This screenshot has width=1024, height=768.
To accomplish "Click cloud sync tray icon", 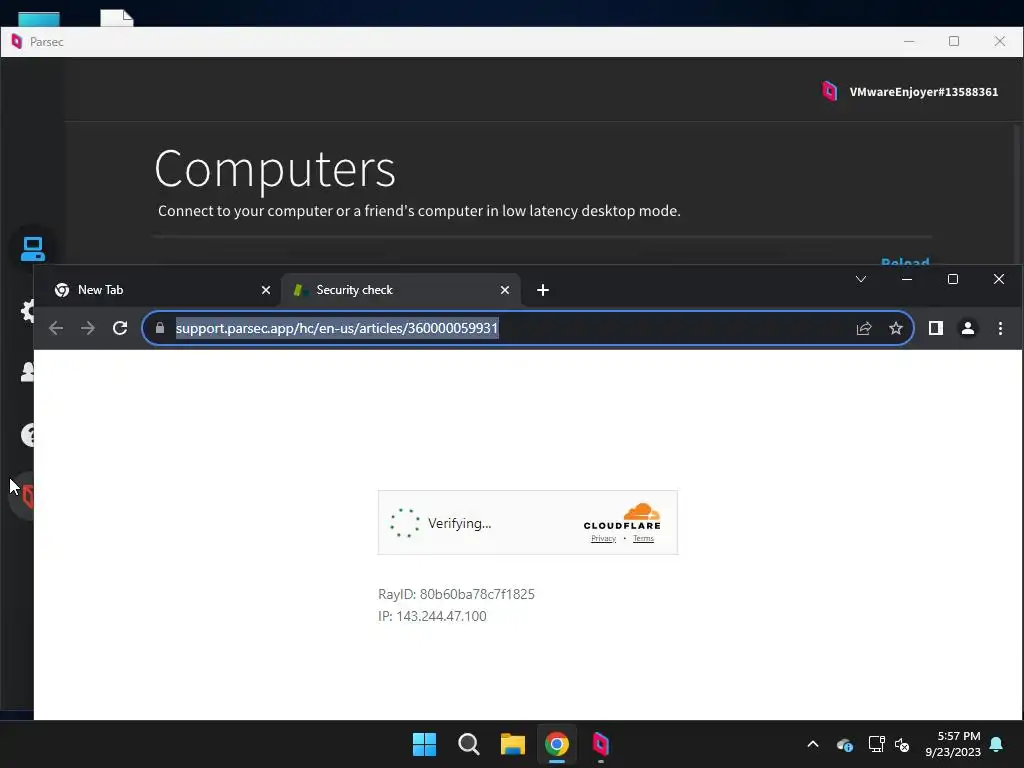I will click(844, 744).
